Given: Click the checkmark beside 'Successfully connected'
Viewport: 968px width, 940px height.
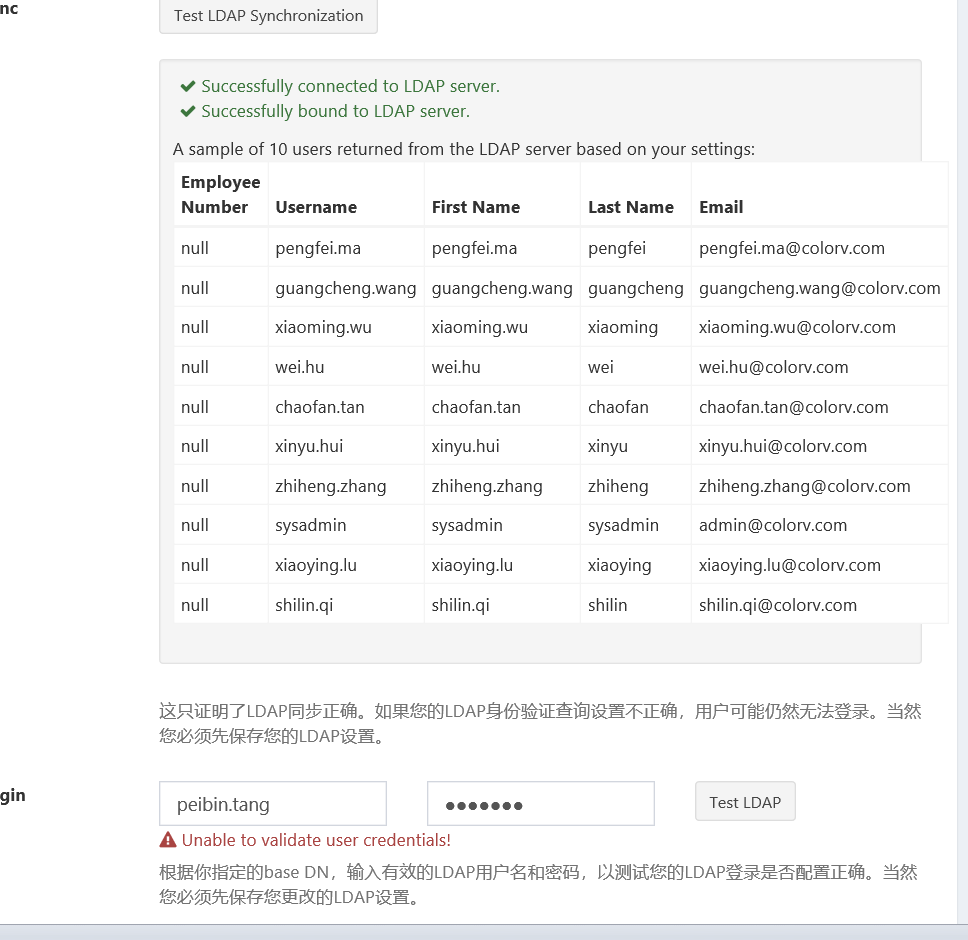Looking at the screenshot, I should [x=188, y=86].
